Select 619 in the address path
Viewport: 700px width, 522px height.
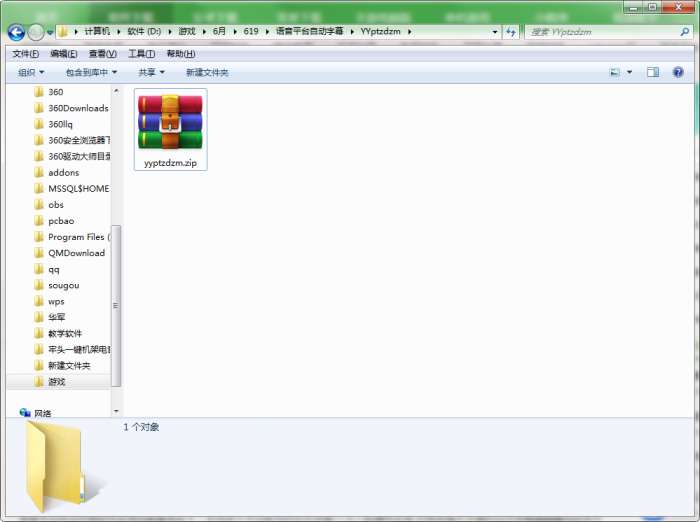point(251,31)
